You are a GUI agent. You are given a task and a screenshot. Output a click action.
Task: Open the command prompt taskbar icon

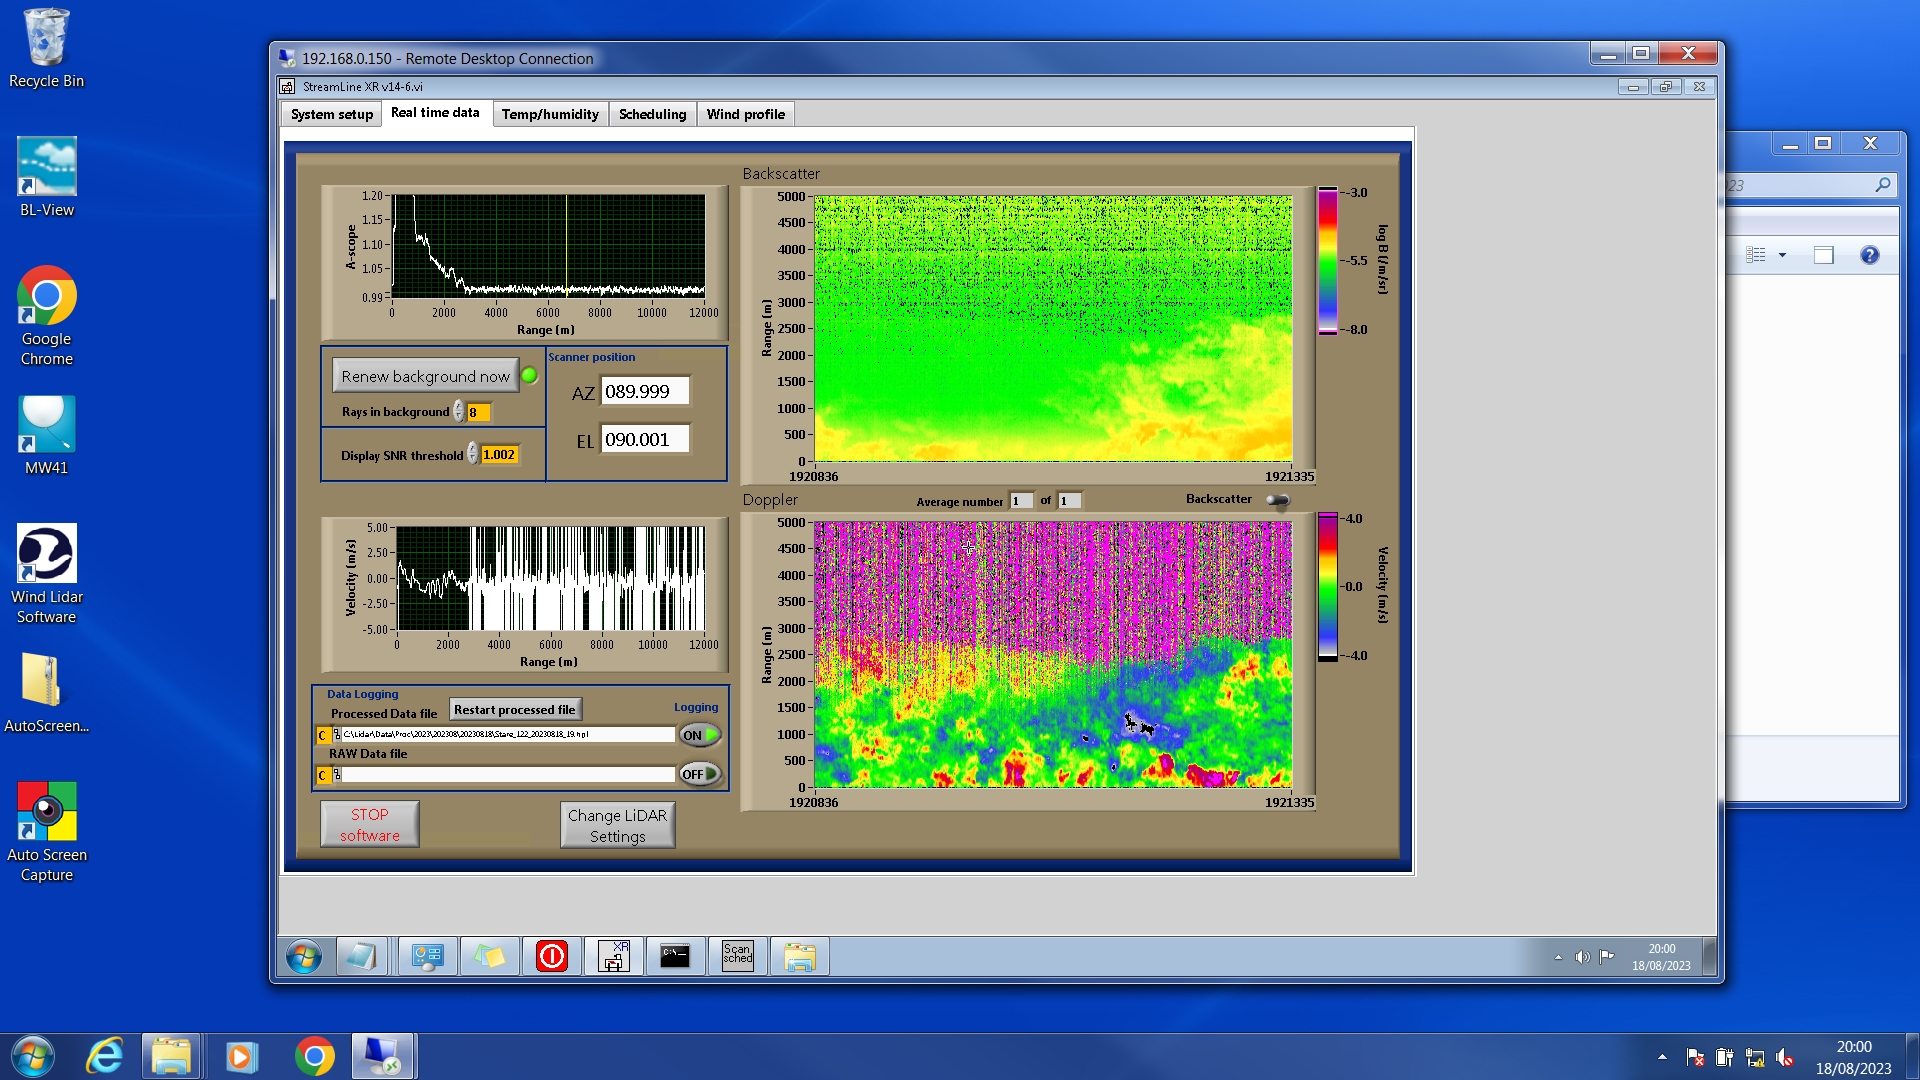(675, 957)
